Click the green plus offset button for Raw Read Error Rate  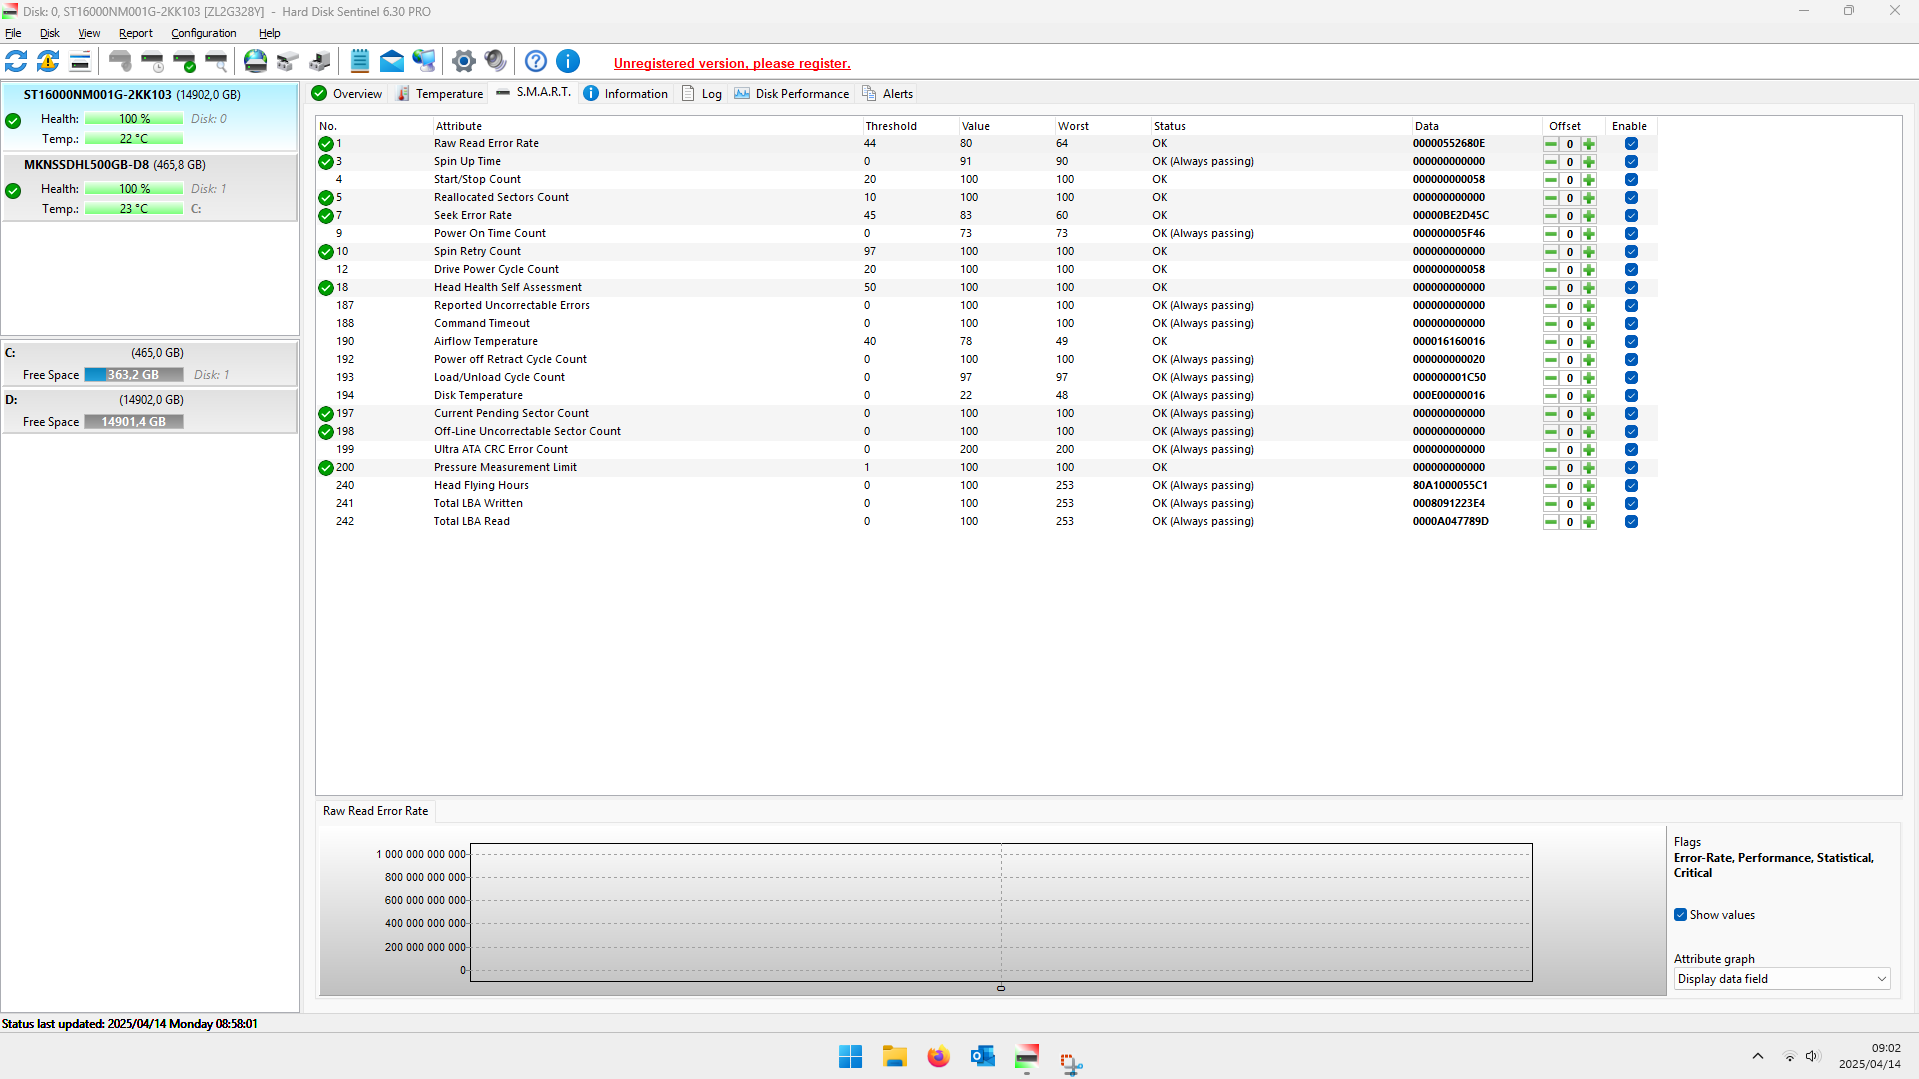1589,144
